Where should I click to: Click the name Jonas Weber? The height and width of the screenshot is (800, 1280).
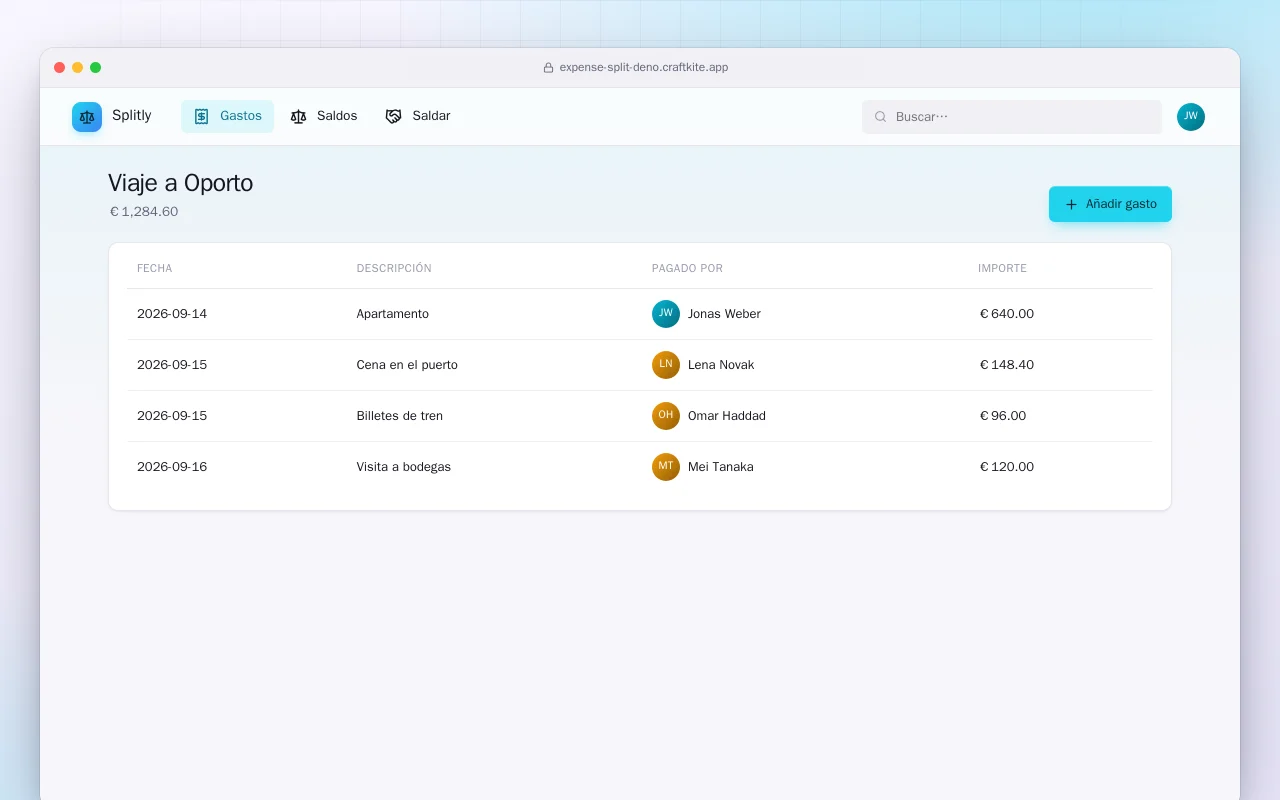724,314
